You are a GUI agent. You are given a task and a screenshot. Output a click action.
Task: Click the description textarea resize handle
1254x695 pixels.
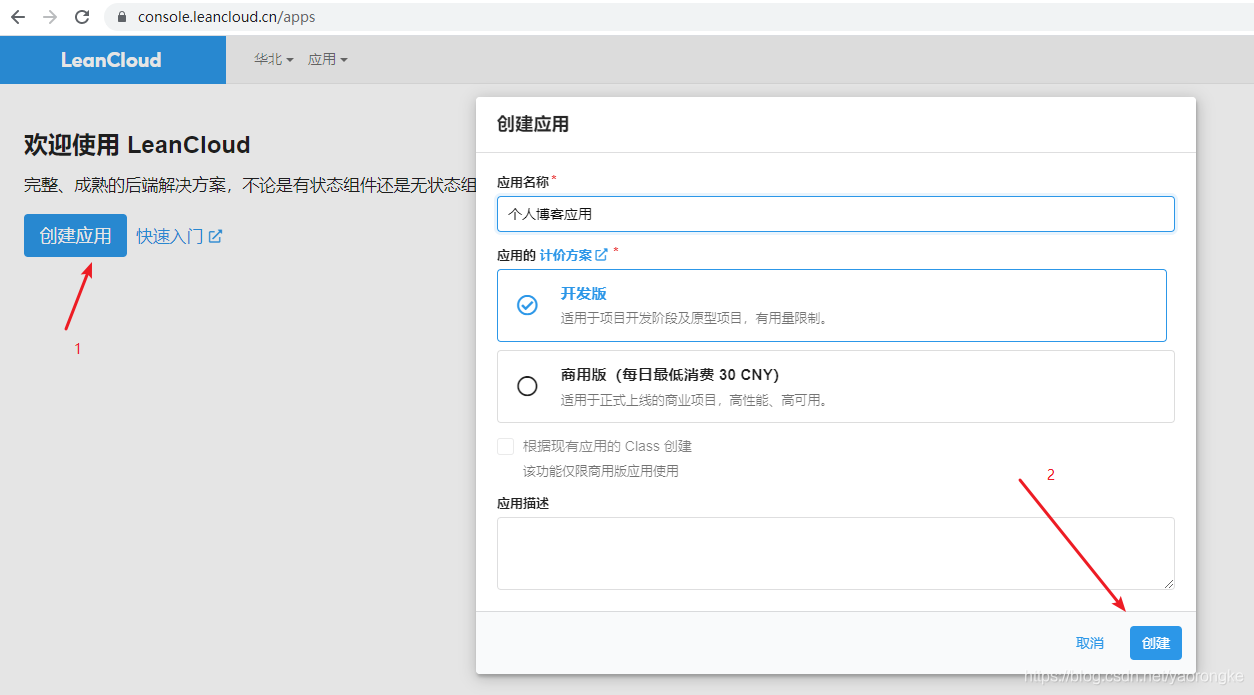click(1168, 583)
